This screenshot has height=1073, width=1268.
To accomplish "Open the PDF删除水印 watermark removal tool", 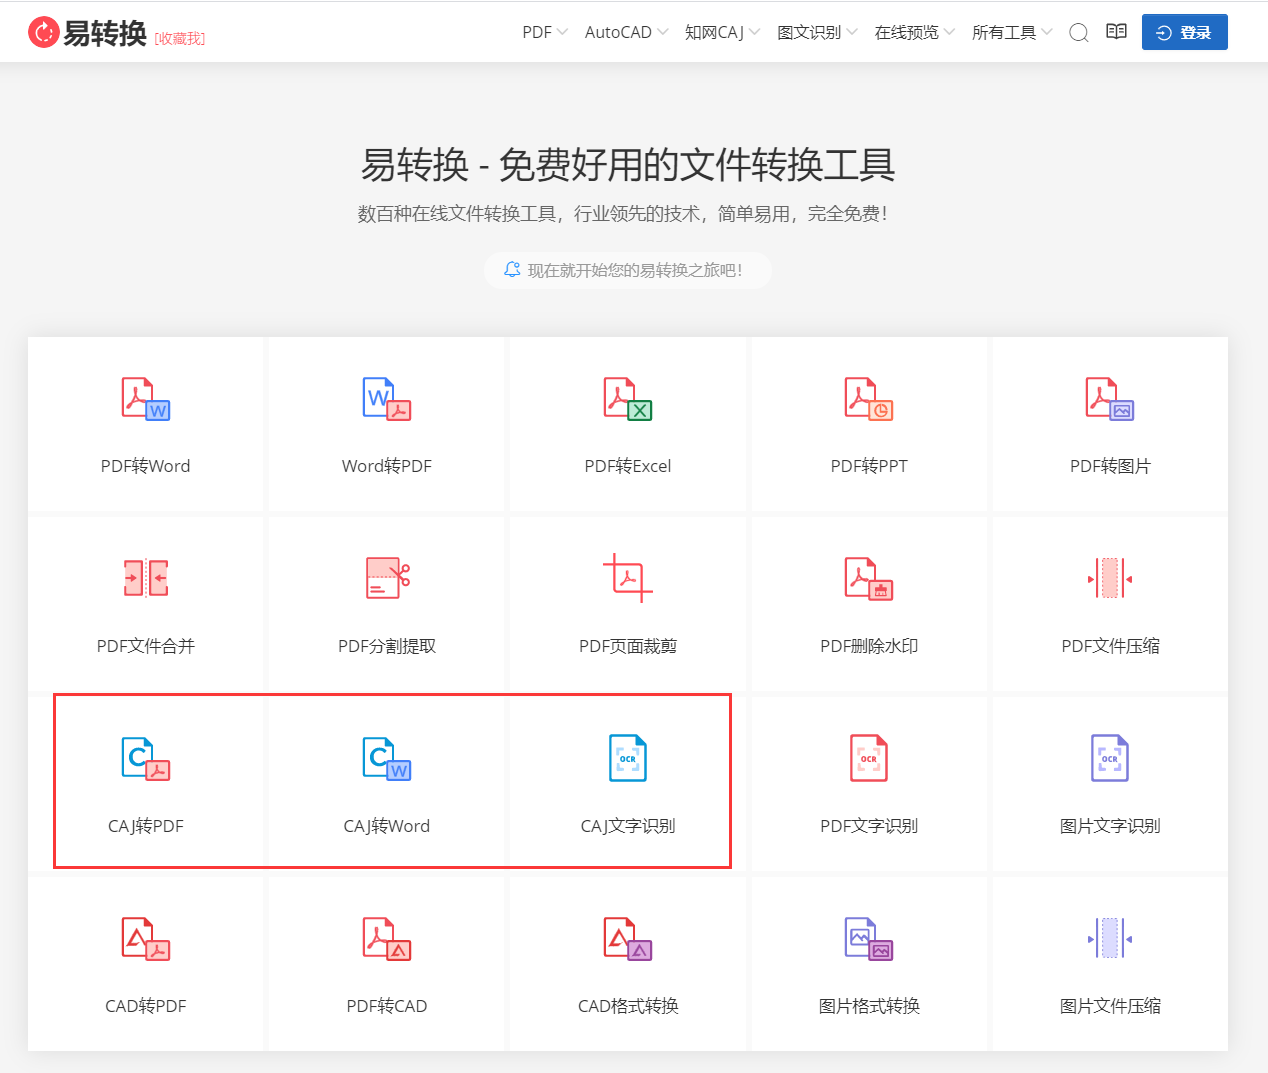I will pyautogui.click(x=868, y=603).
